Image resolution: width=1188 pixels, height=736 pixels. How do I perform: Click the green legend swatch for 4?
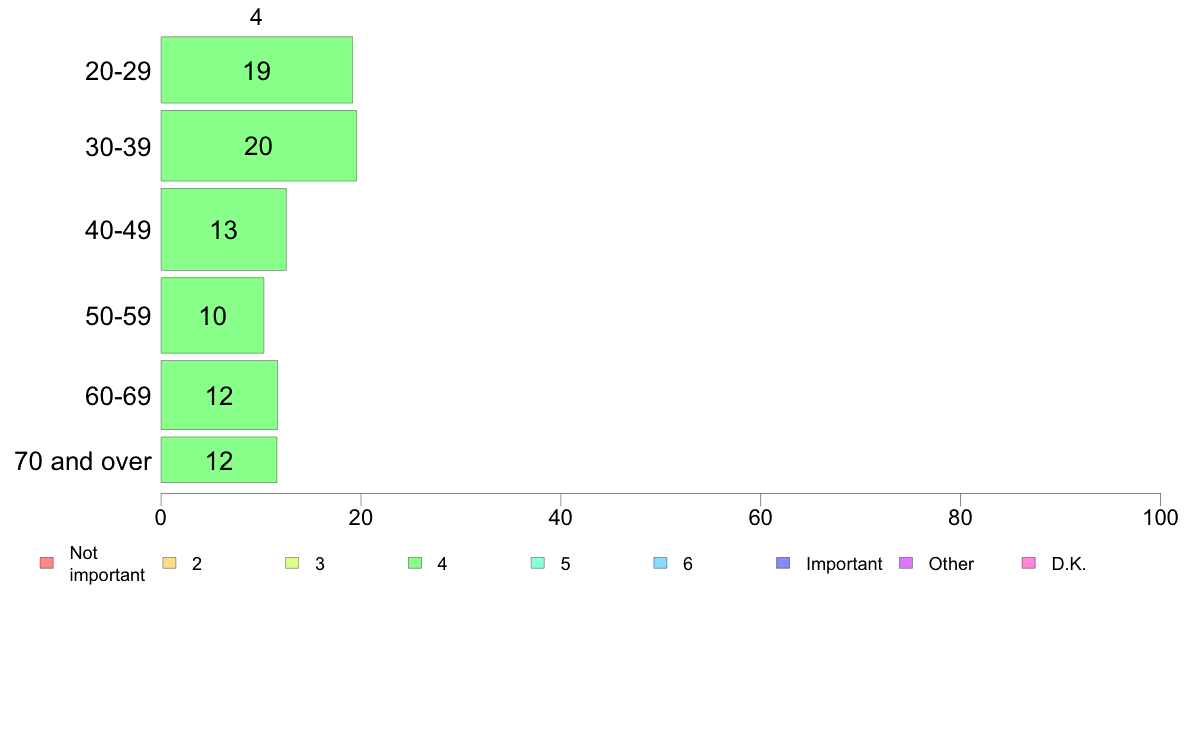(x=415, y=563)
